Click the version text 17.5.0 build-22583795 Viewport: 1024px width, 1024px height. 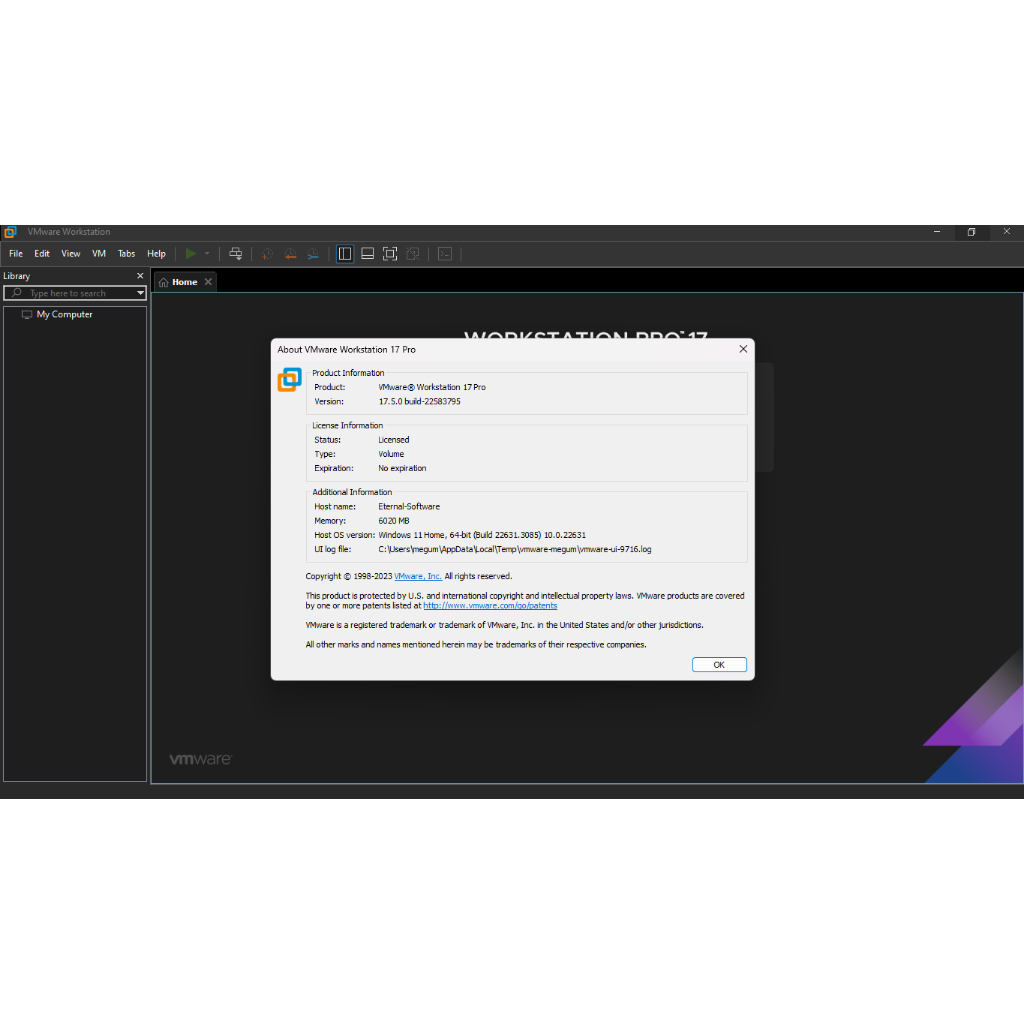pyautogui.click(x=419, y=401)
